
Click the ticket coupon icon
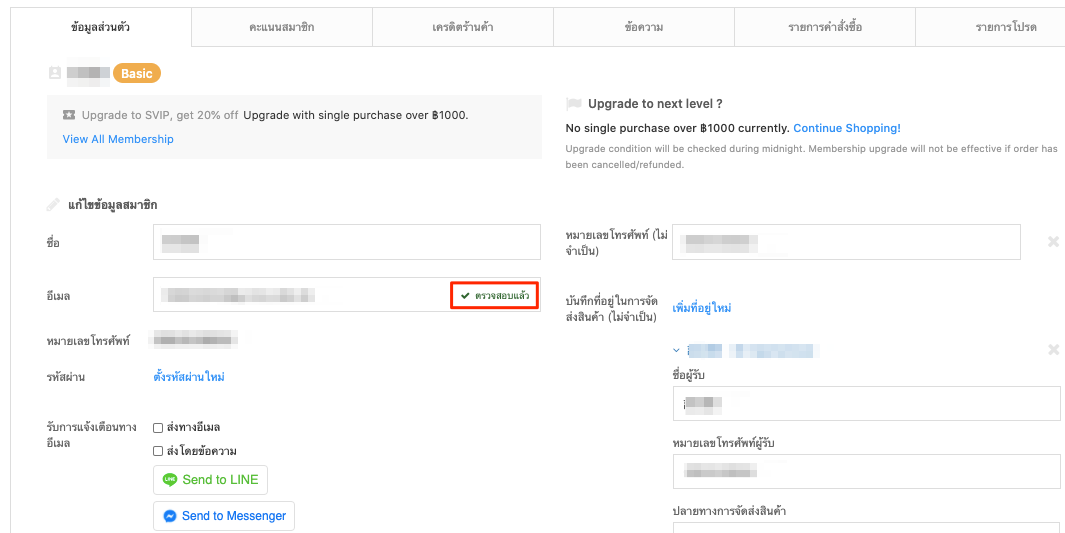(69, 115)
